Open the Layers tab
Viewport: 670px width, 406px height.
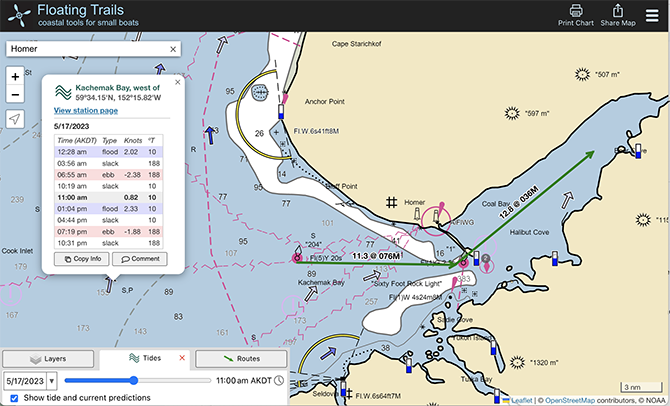(48, 359)
